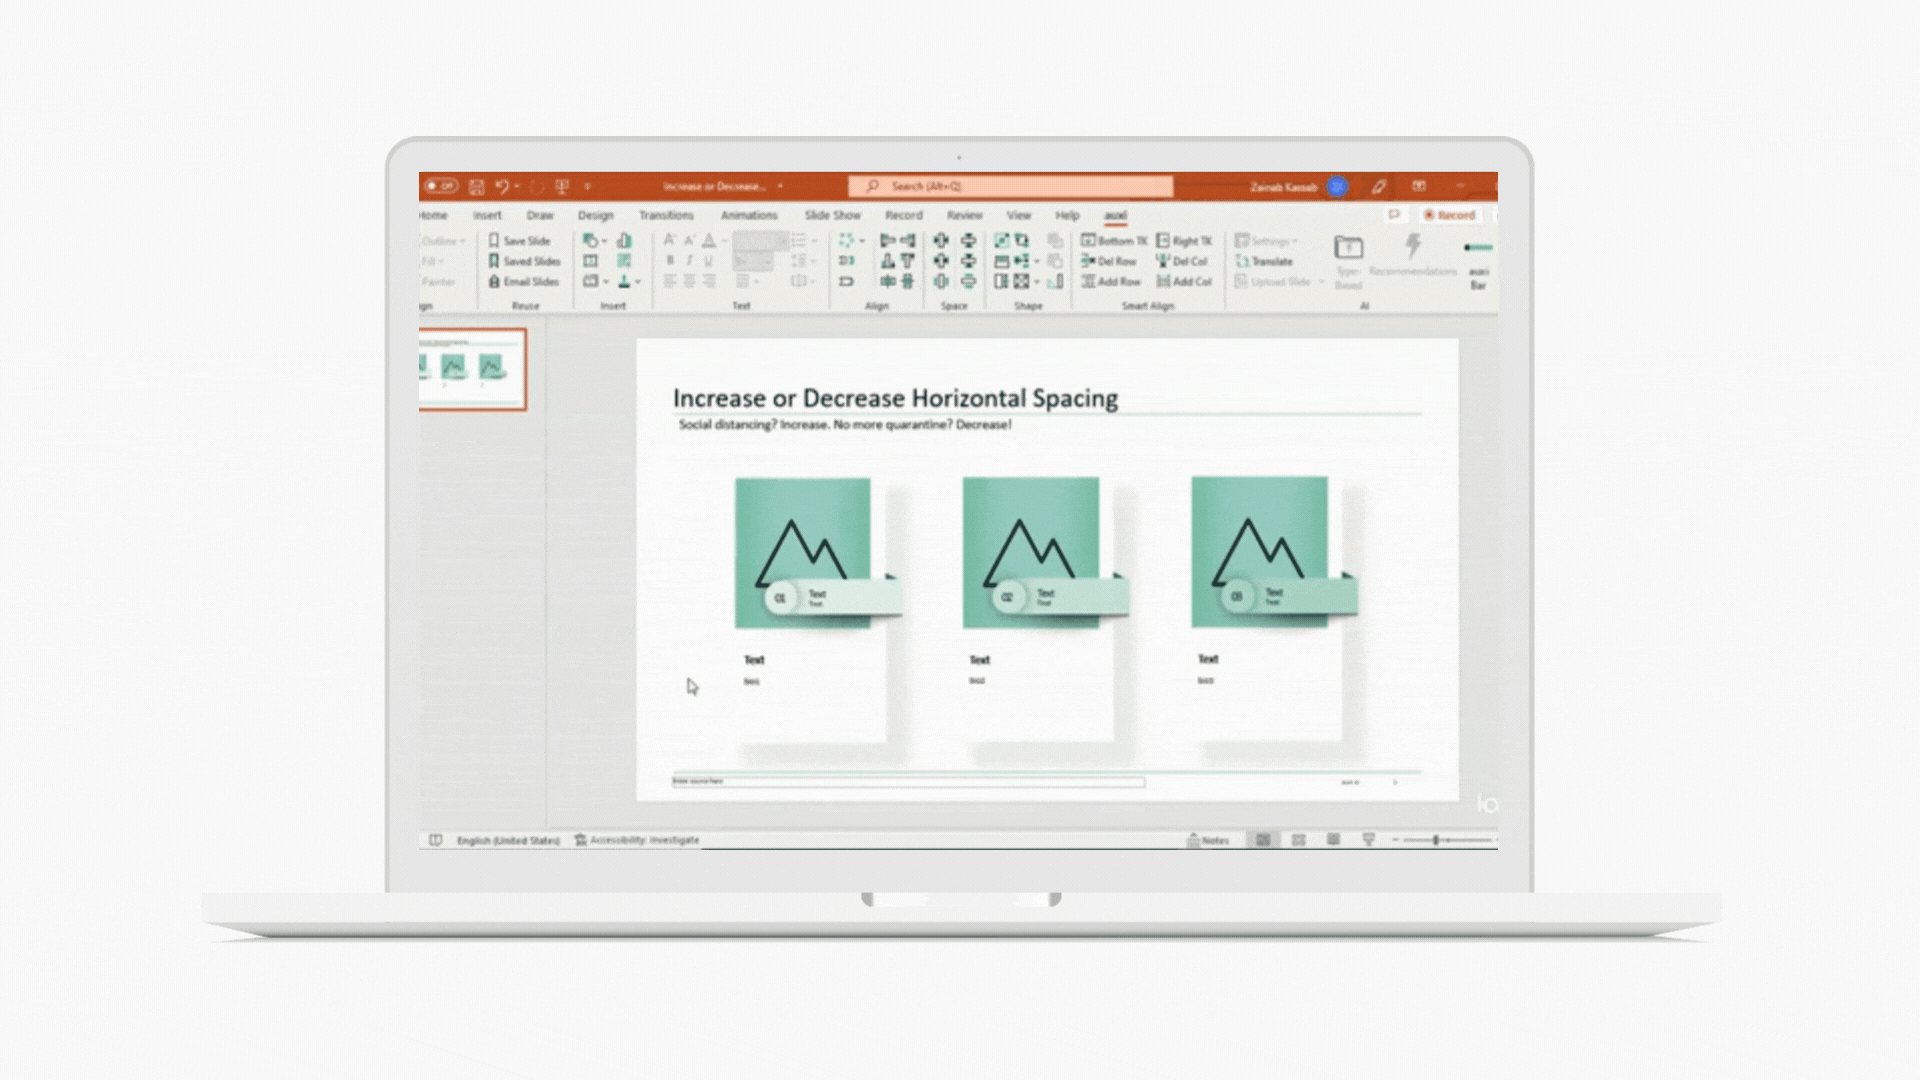Open the file name dropdown arrow
1920x1080 pixels.
[780, 187]
